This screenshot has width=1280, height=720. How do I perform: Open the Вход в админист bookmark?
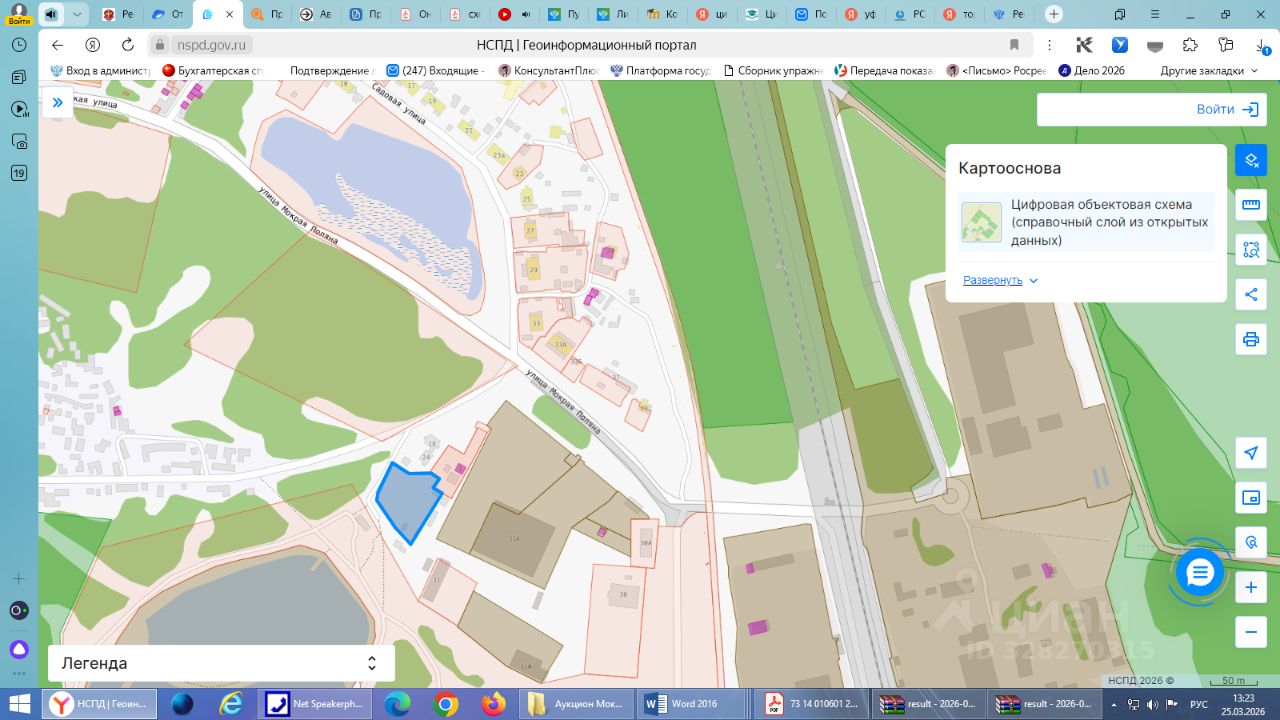click(x=100, y=71)
